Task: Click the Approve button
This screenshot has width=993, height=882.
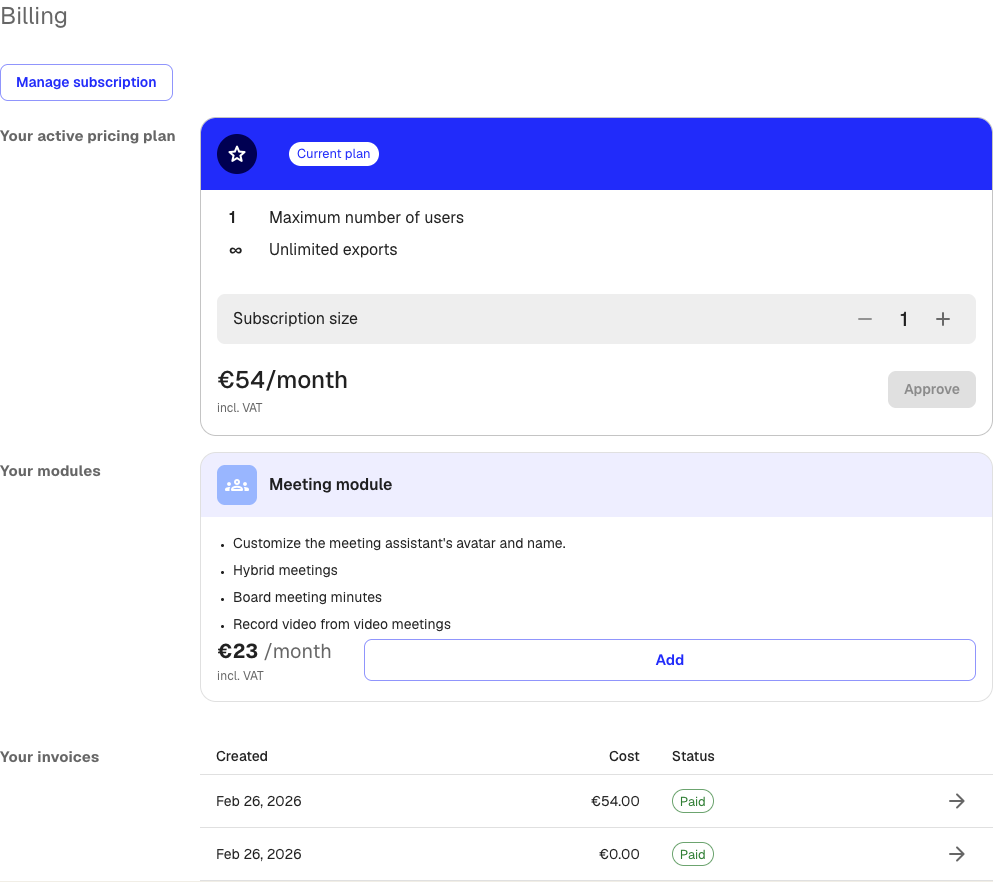Action: [931, 389]
